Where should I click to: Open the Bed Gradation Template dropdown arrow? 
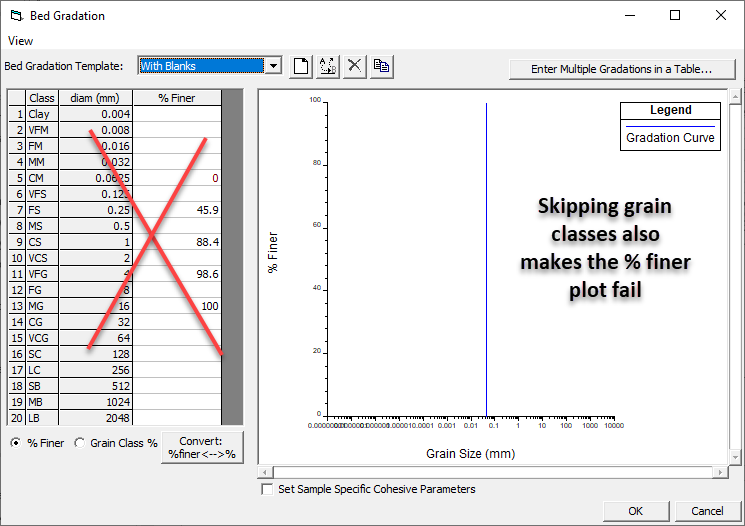click(273, 66)
